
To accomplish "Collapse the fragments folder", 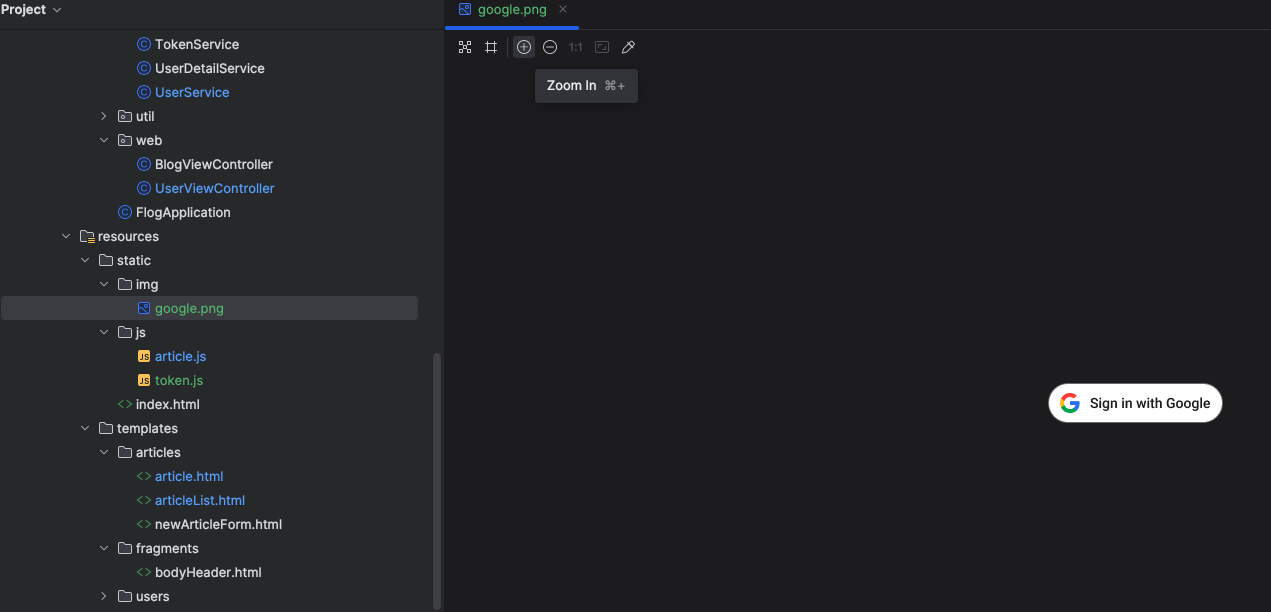I will (104, 548).
